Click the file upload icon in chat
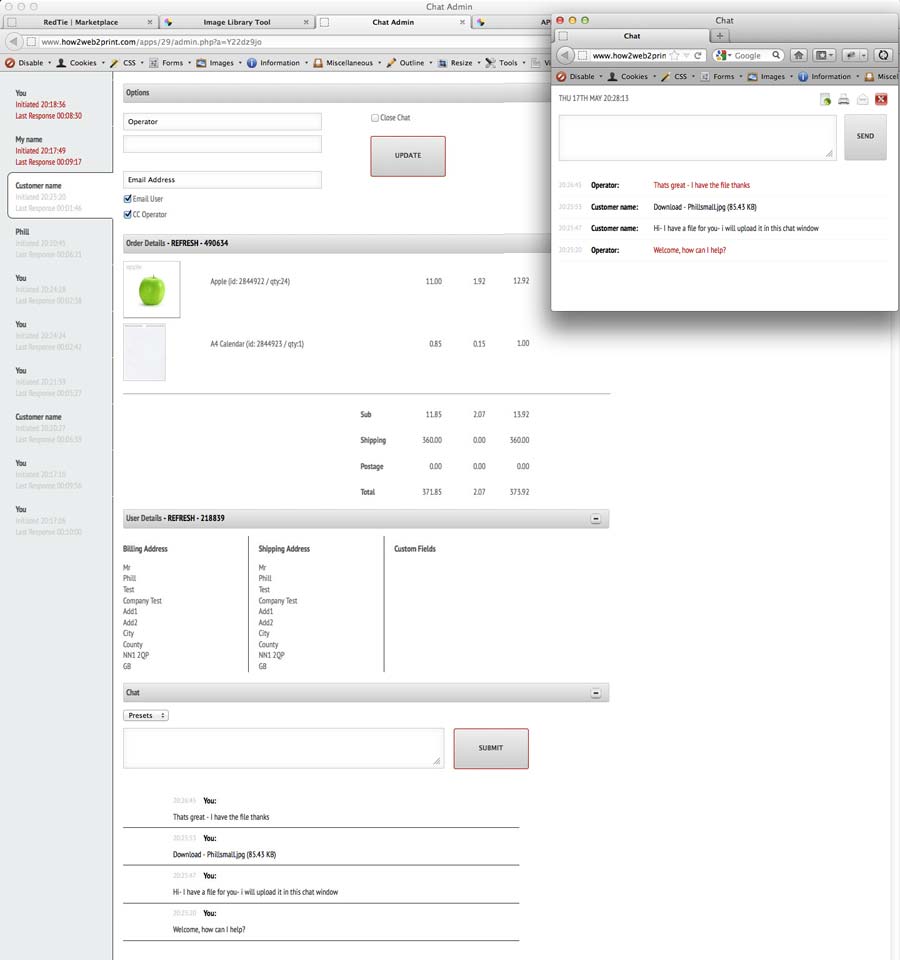This screenshot has height=960, width=900. [825, 99]
